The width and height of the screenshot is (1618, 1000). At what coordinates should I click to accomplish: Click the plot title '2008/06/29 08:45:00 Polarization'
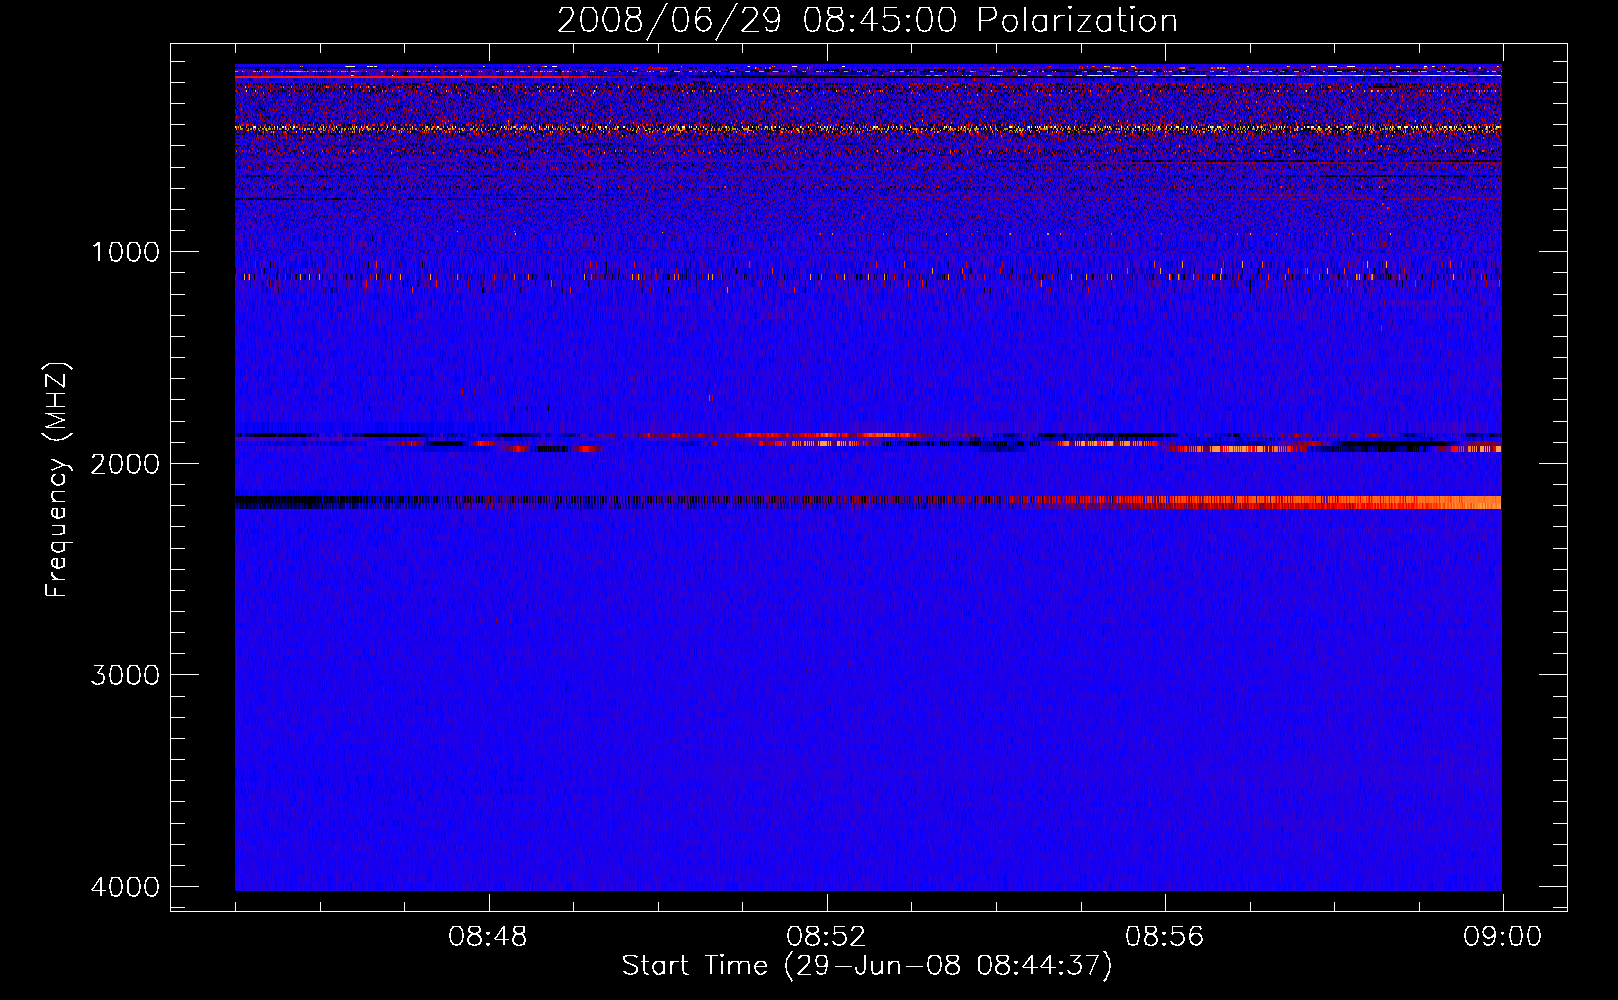click(x=867, y=20)
